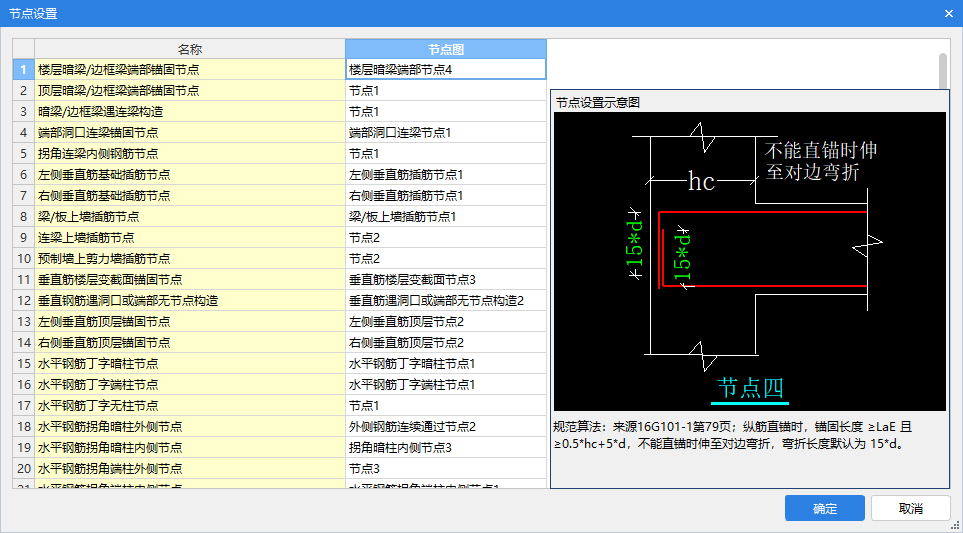
Task: Click the hc dimension label
Action: [x=701, y=181]
